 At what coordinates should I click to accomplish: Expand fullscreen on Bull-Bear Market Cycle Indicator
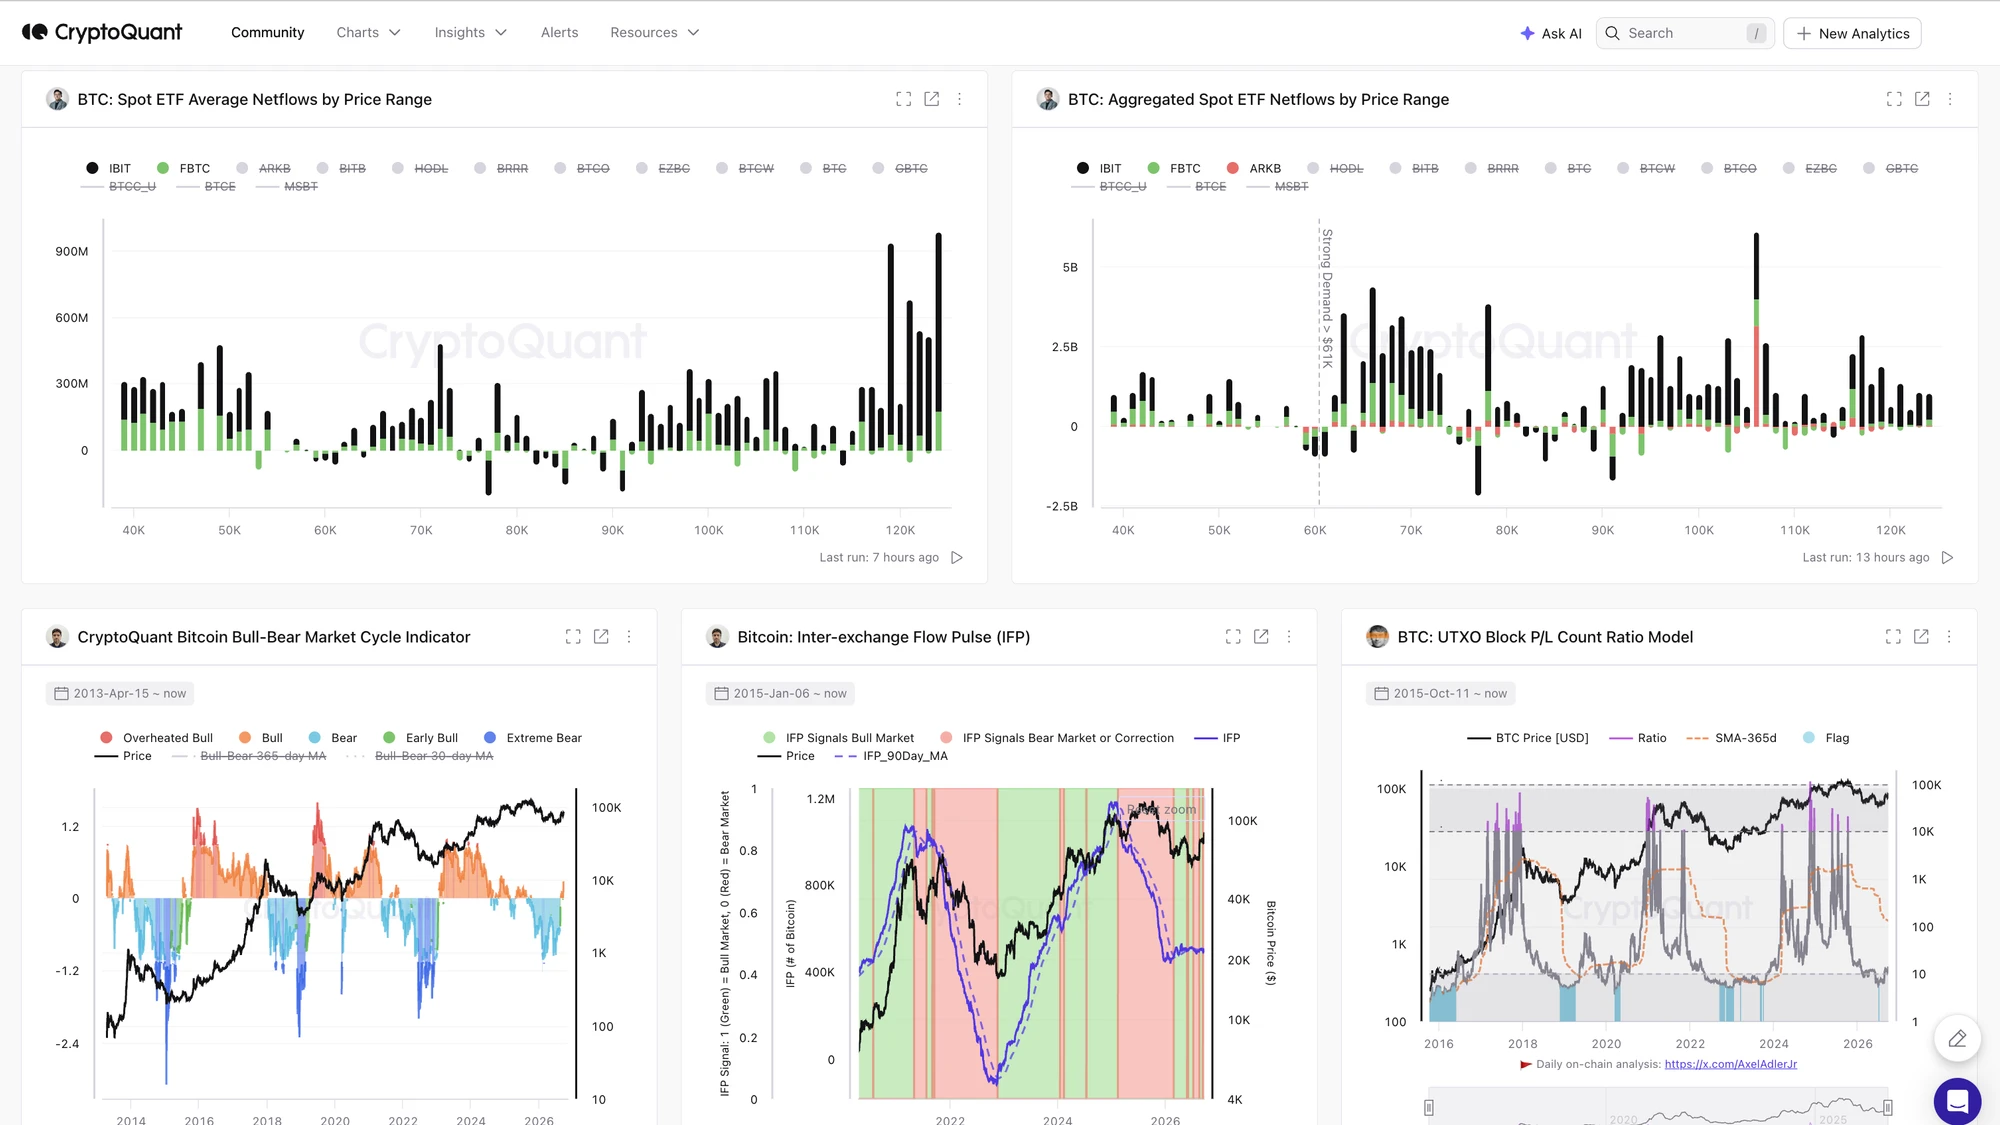(x=573, y=637)
